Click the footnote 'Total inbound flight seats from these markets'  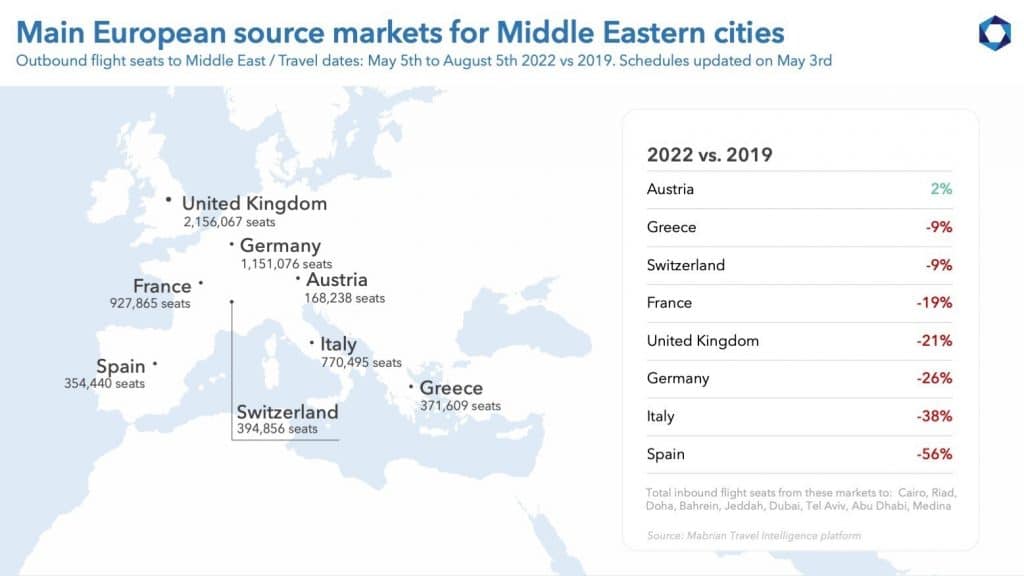801,500
